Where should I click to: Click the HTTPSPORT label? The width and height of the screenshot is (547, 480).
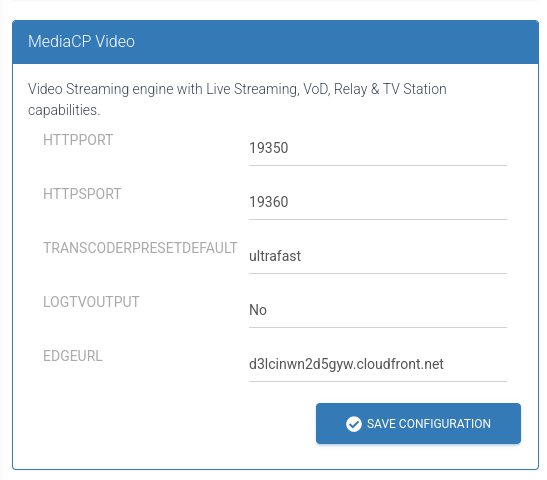tap(82, 194)
